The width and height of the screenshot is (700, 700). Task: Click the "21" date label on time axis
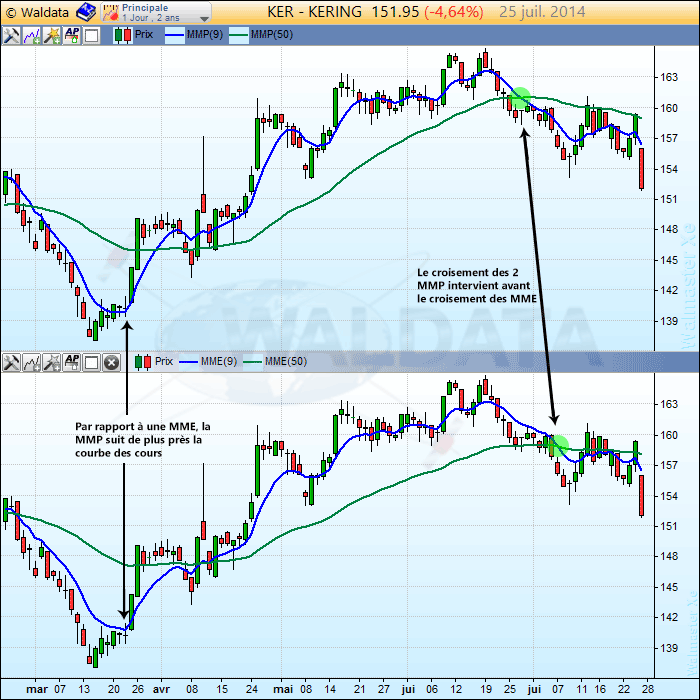pyautogui.click(x=359, y=689)
